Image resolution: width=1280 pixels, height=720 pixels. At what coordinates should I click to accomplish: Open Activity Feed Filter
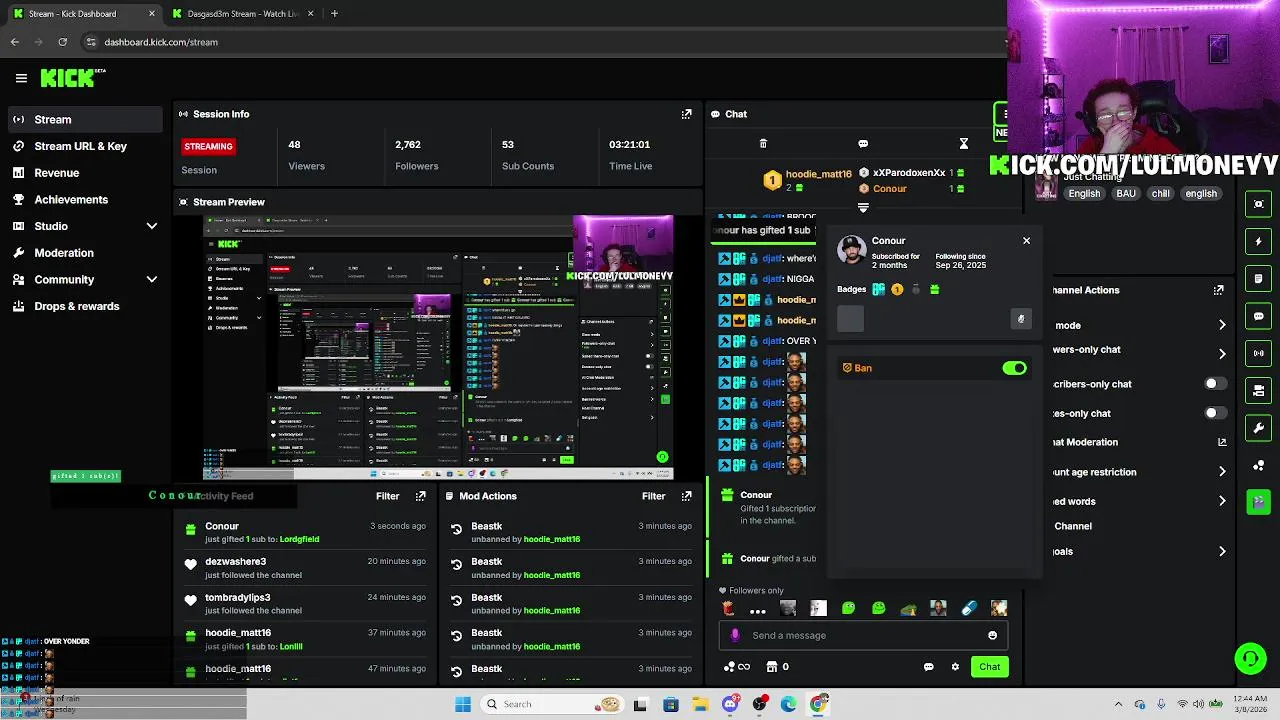tap(387, 496)
